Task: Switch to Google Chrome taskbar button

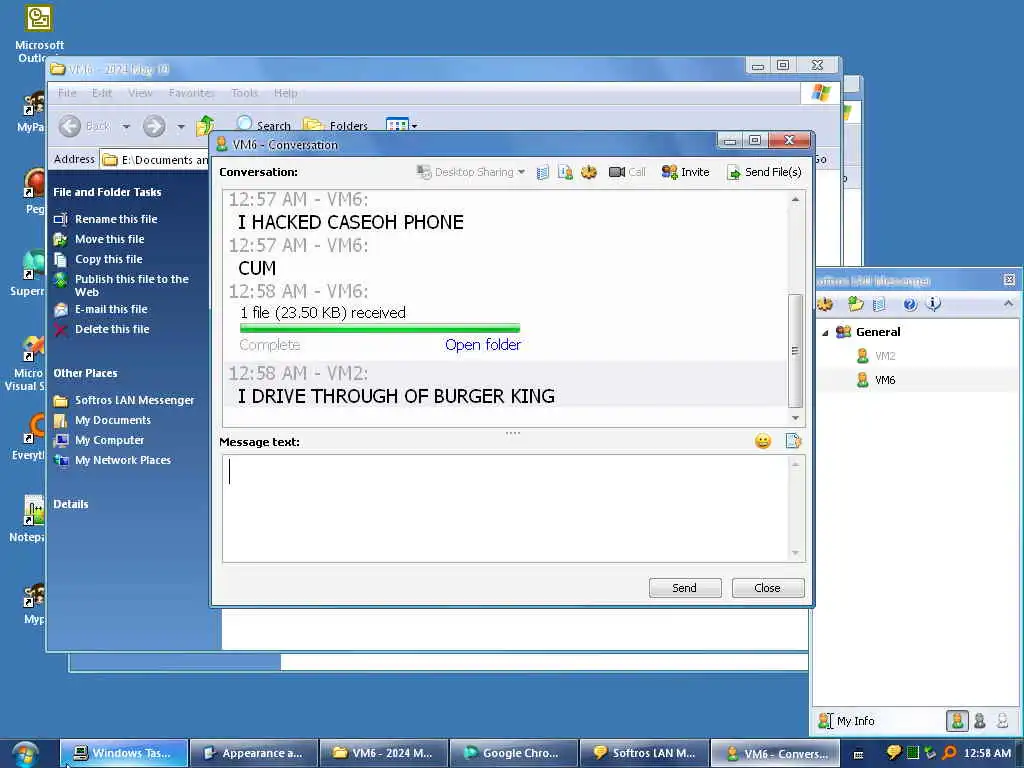Action: (514, 753)
